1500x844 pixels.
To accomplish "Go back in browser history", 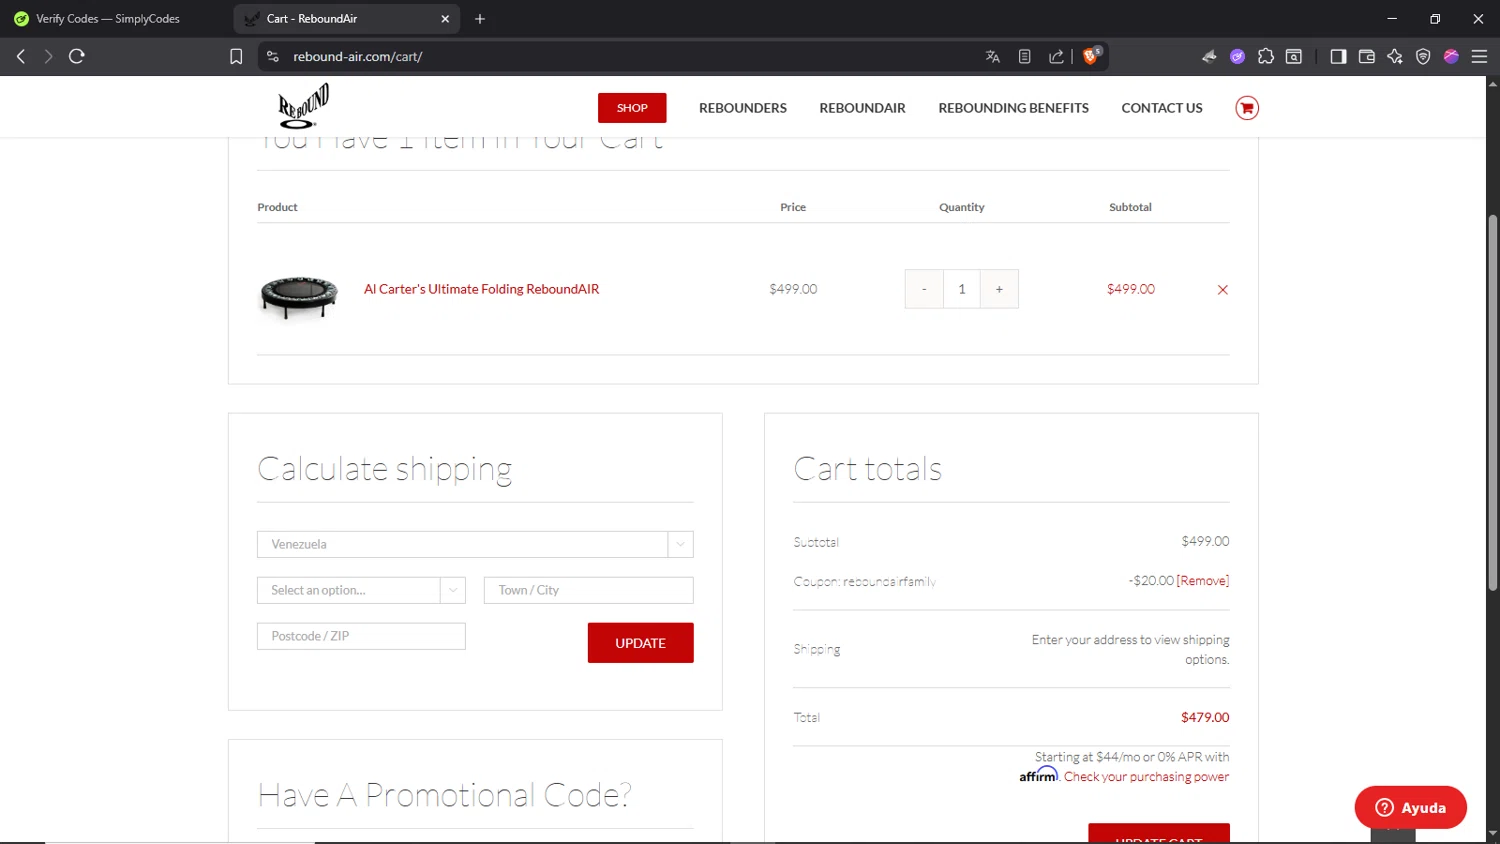I will point(21,56).
